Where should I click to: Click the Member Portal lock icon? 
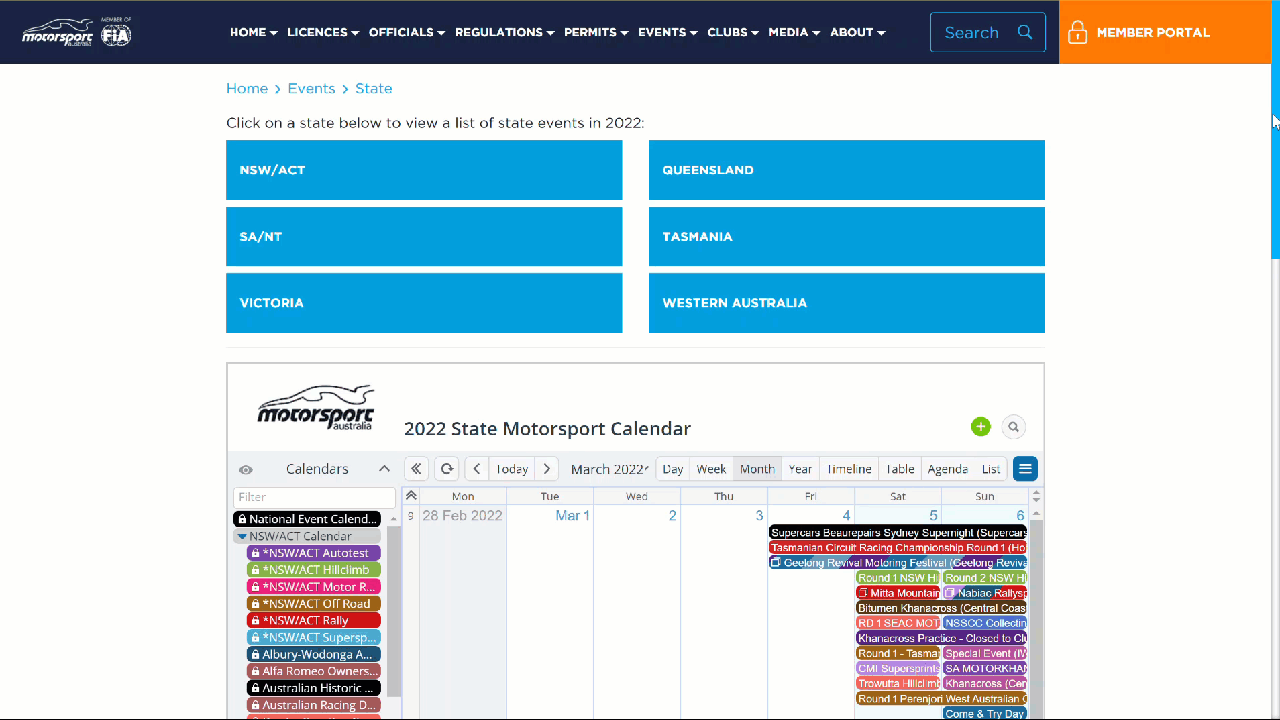point(1077,33)
